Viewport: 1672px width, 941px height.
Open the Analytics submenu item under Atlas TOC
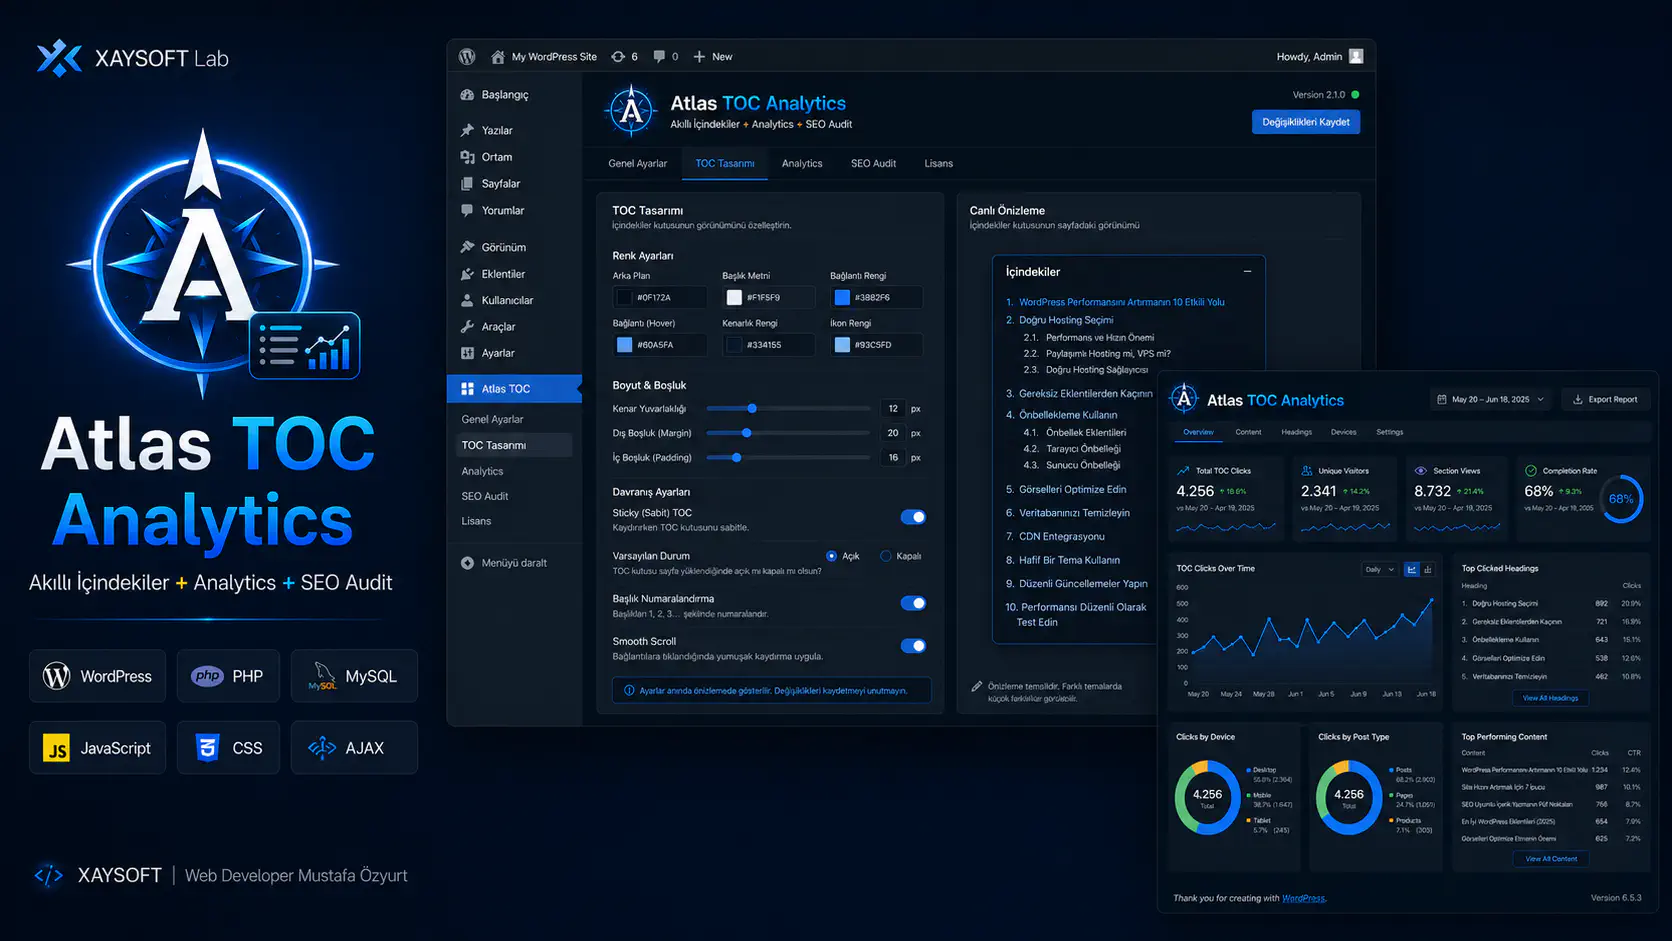[483, 471]
